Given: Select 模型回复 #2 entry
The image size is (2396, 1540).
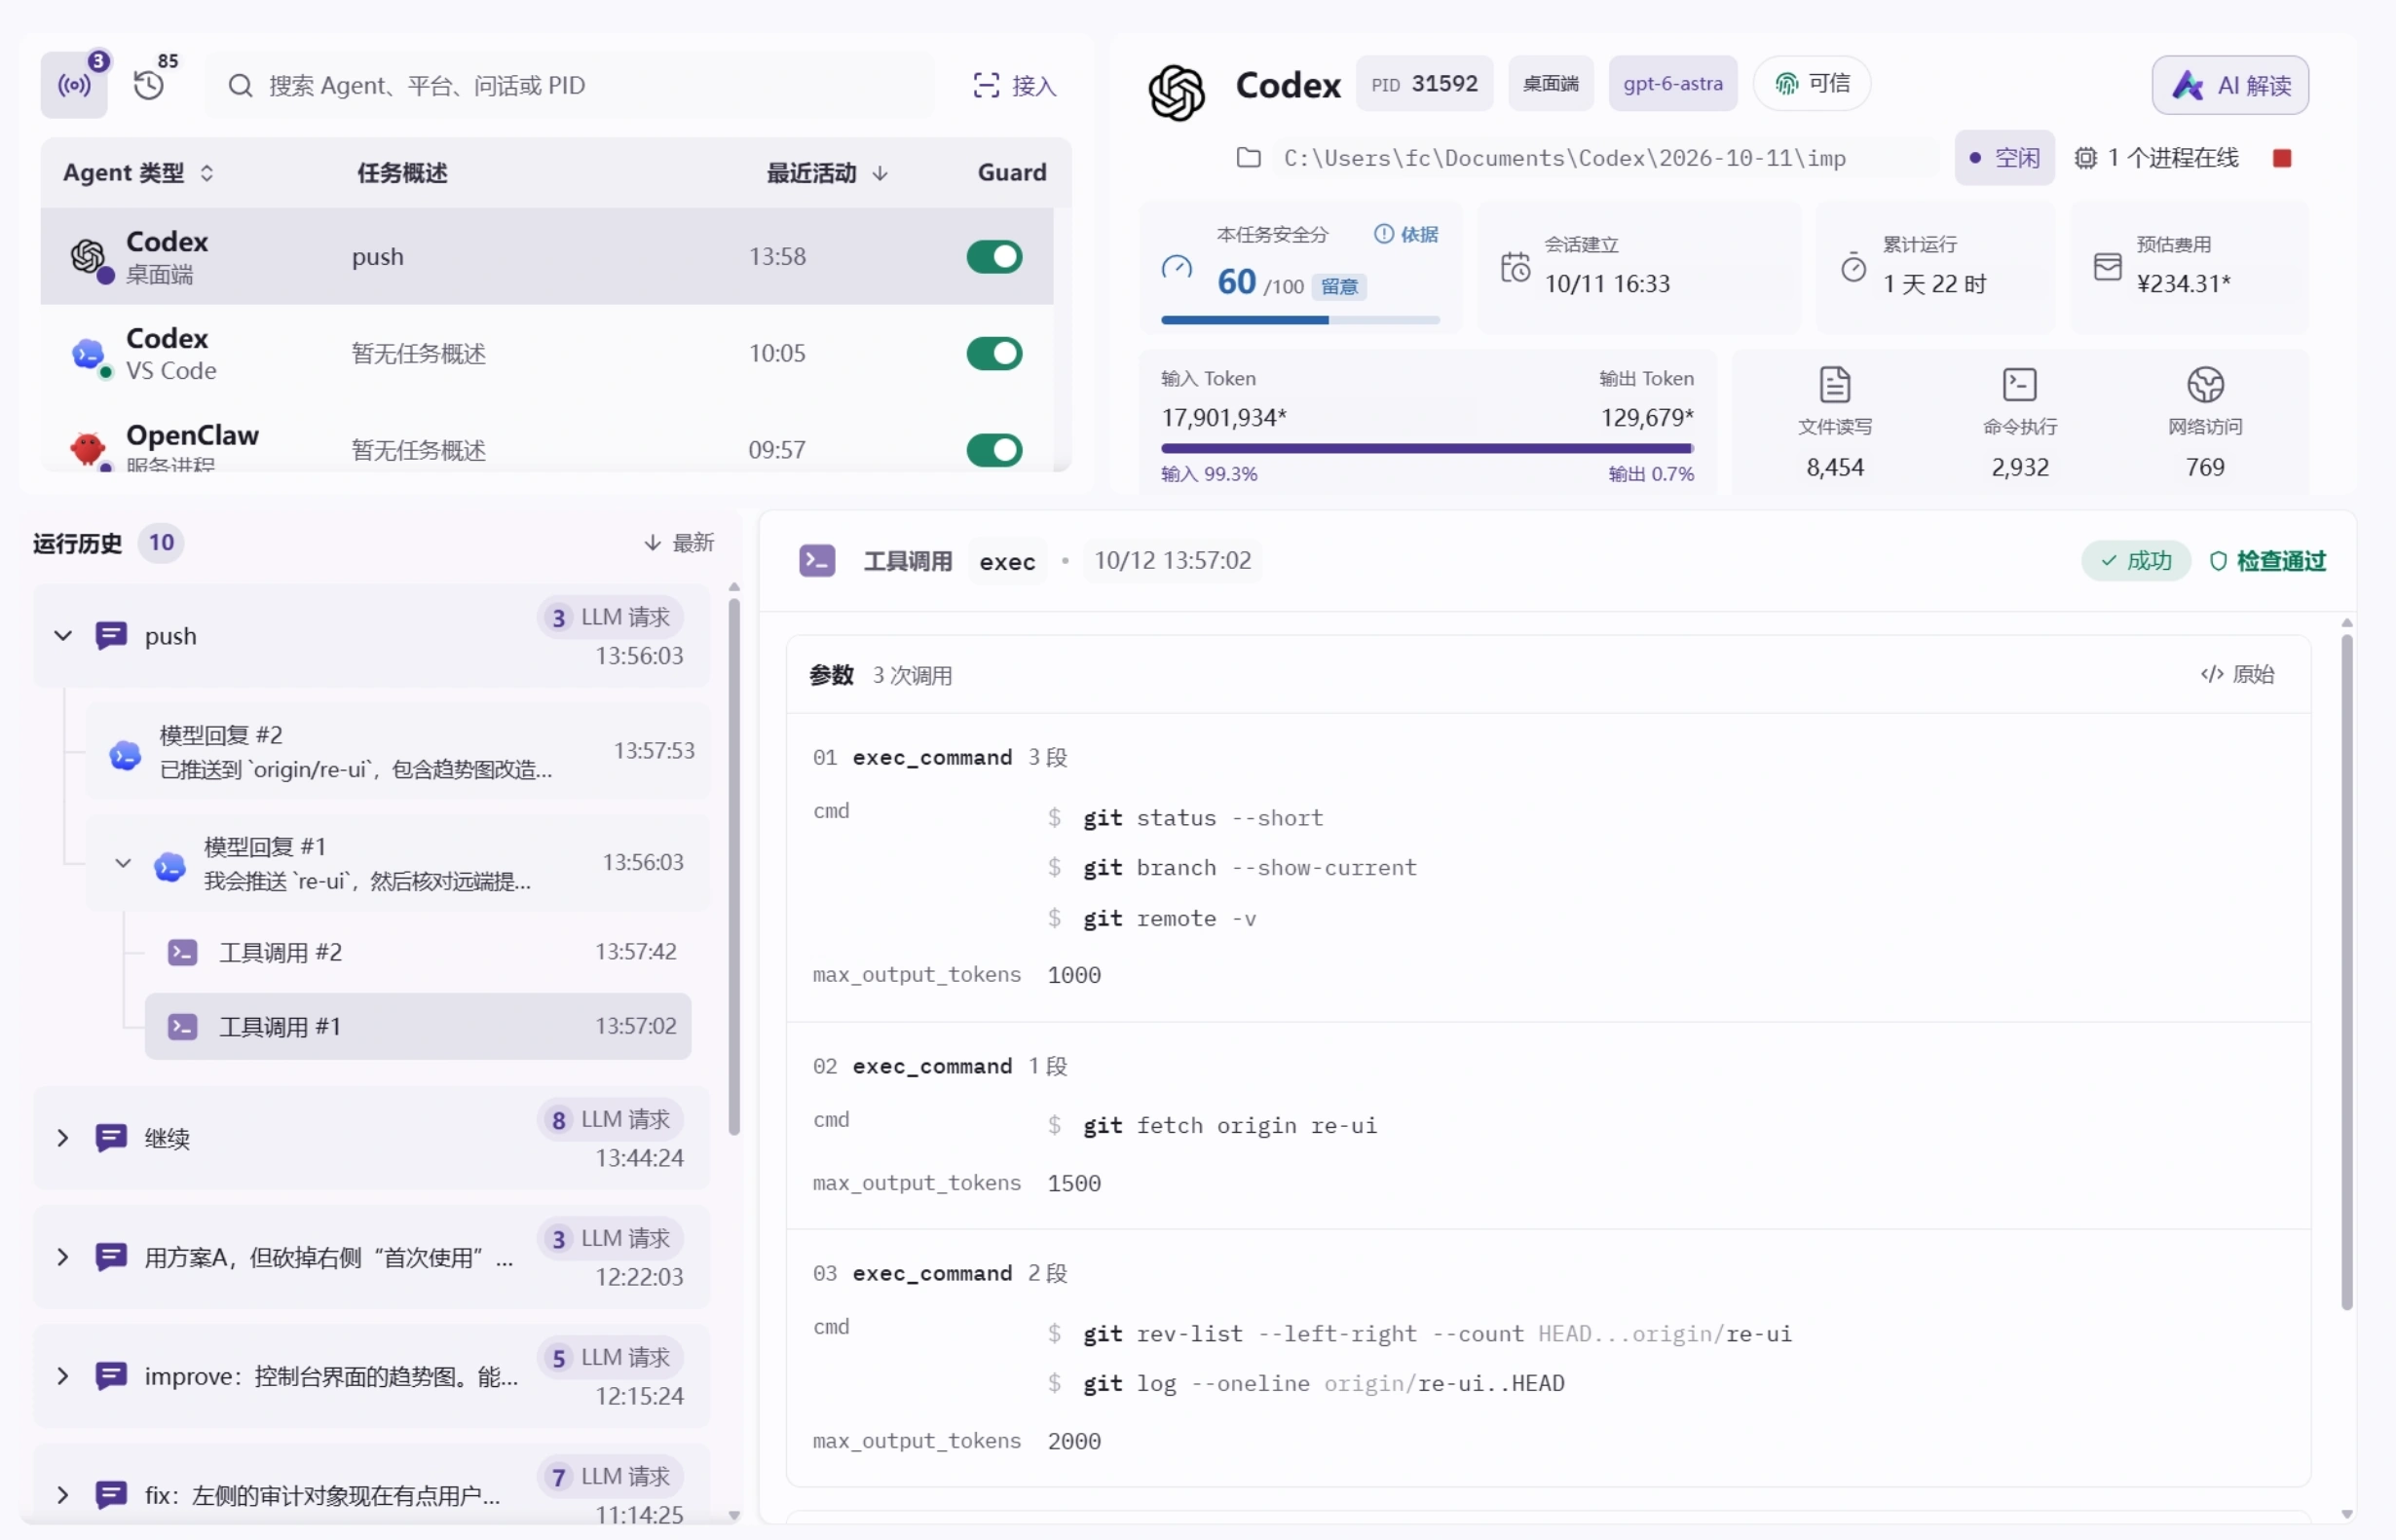Looking at the screenshot, I should point(398,751).
